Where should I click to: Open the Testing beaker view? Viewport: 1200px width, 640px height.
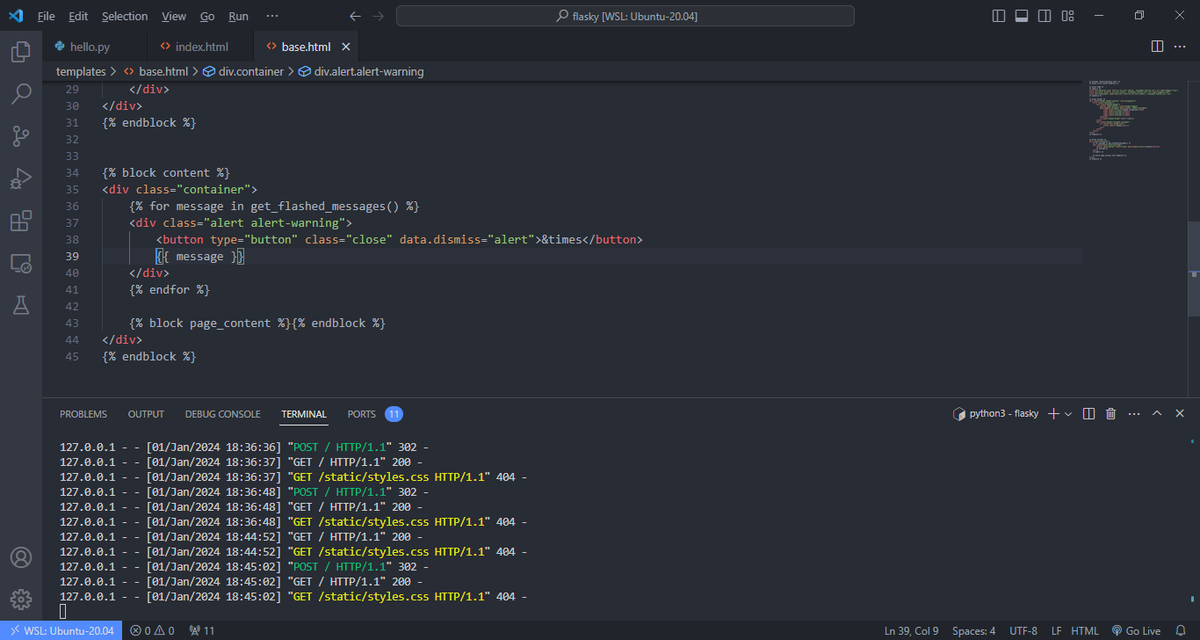click(x=20, y=305)
